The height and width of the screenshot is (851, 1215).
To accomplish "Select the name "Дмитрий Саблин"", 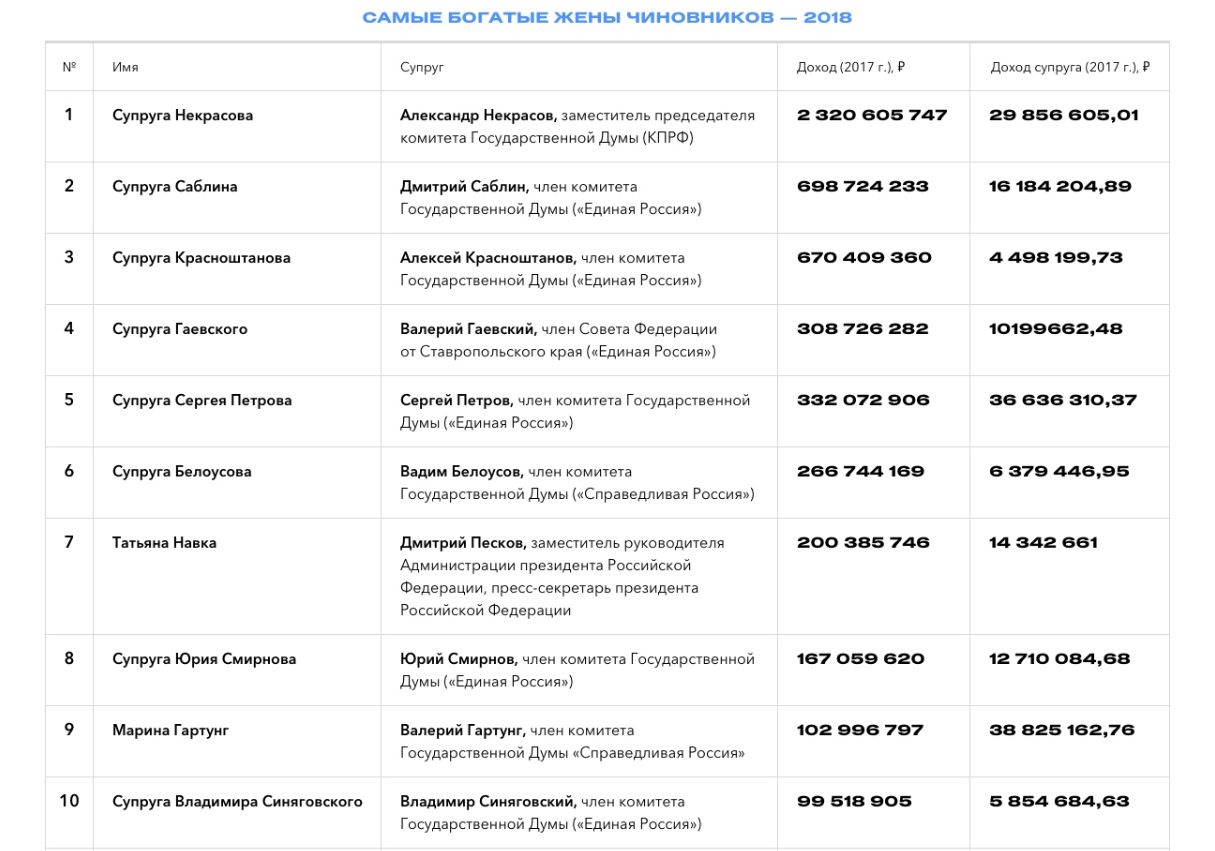I will click(x=463, y=186).
